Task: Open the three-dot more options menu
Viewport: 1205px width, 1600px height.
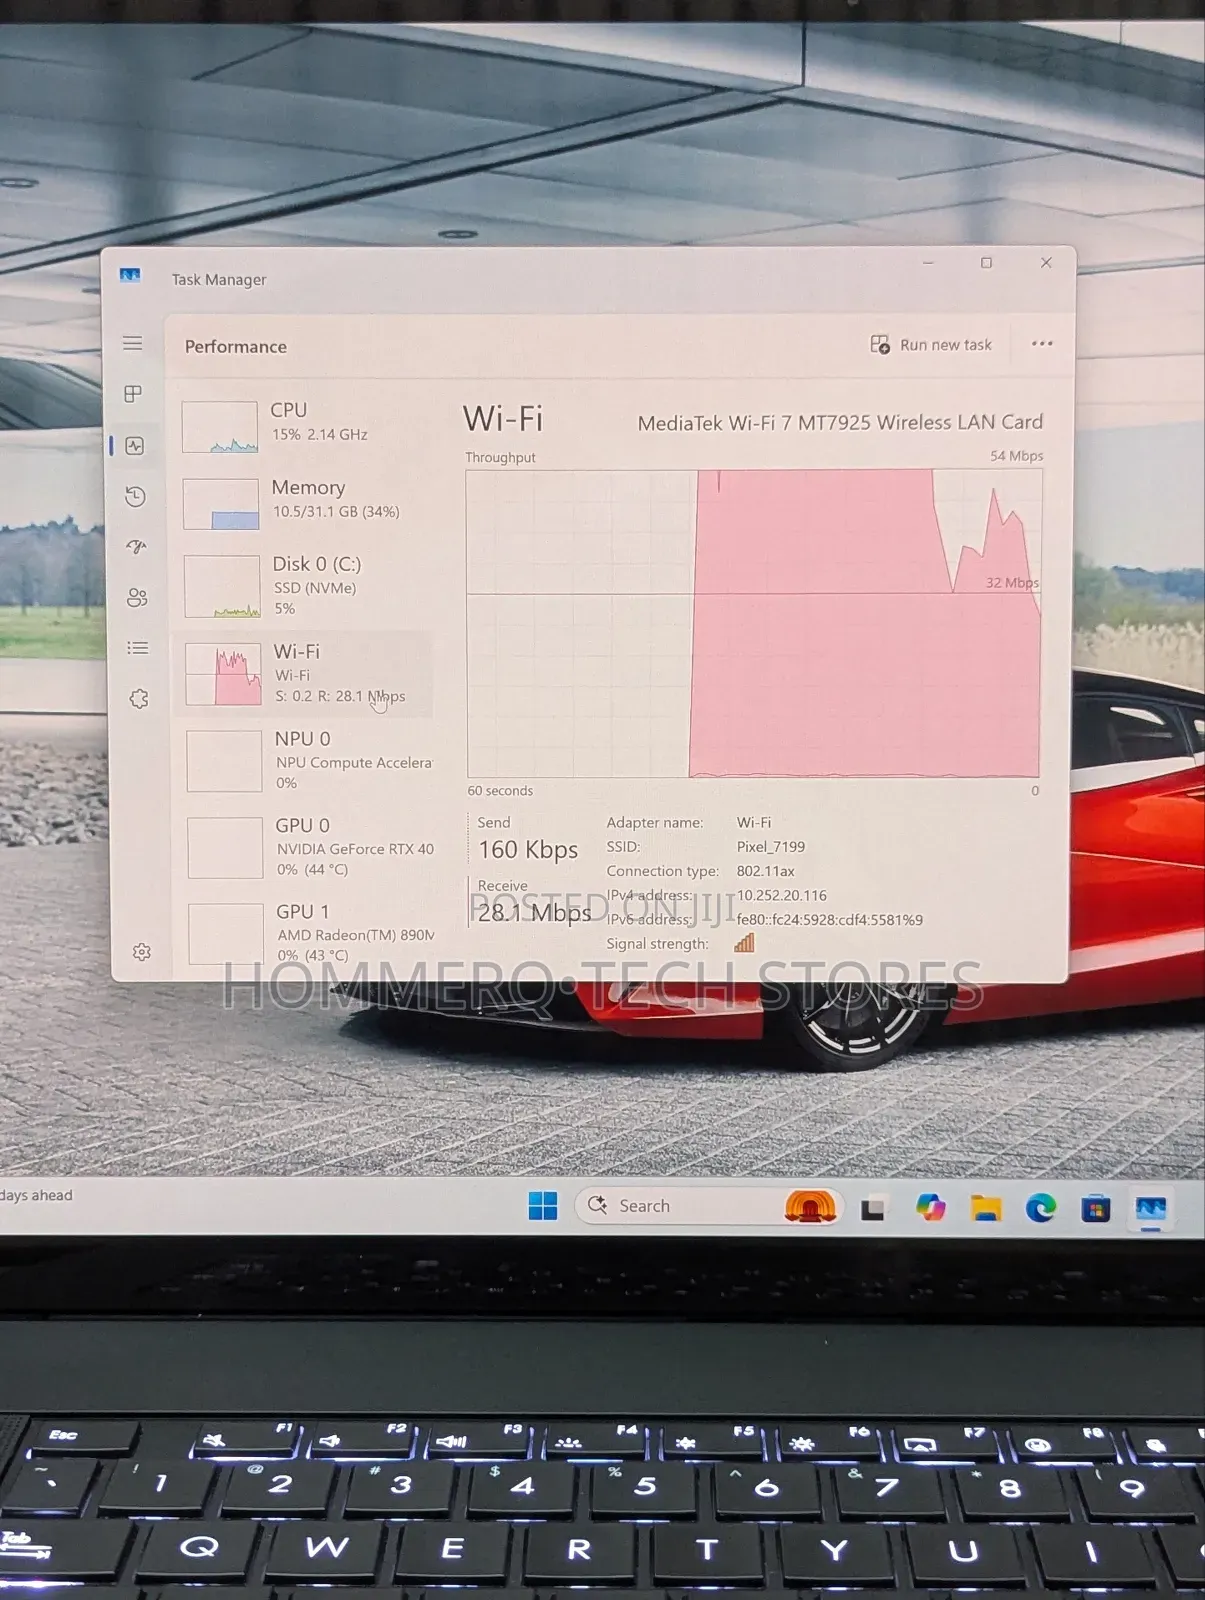Action: (x=1042, y=343)
